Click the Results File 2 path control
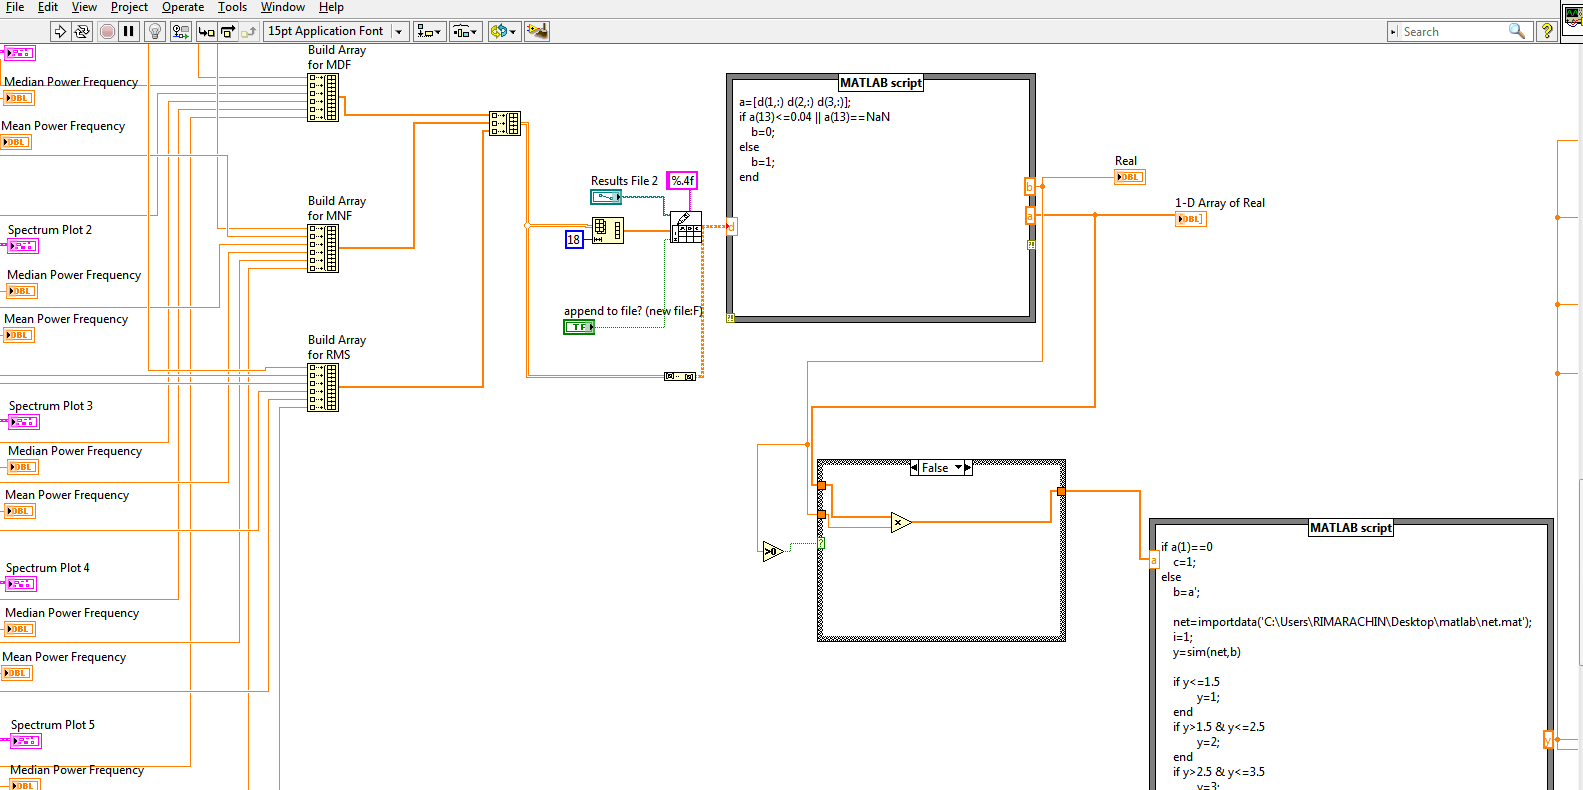Image resolution: width=1583 pixels, height=790 pixels. (x=605, y=197)
